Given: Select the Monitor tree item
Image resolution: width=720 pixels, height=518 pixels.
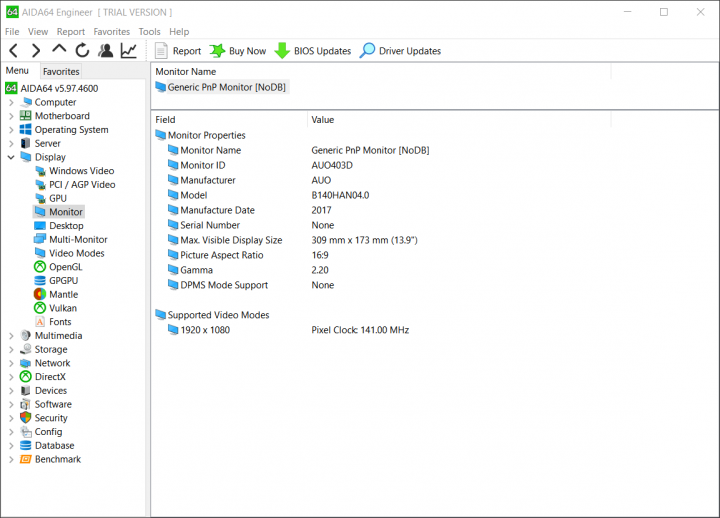Looking at the screenshot, I should (x=66, y=212).
